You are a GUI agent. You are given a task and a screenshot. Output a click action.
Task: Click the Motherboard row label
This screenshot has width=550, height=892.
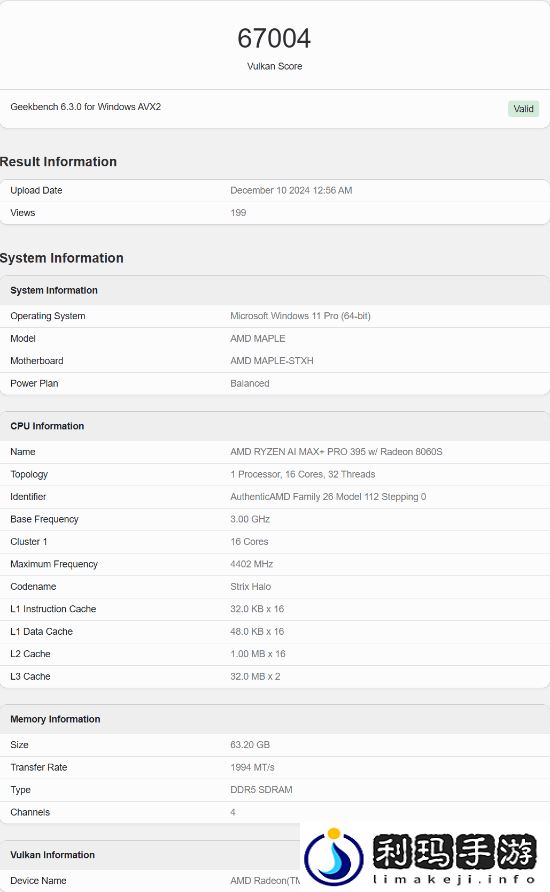tap(36, 361)
